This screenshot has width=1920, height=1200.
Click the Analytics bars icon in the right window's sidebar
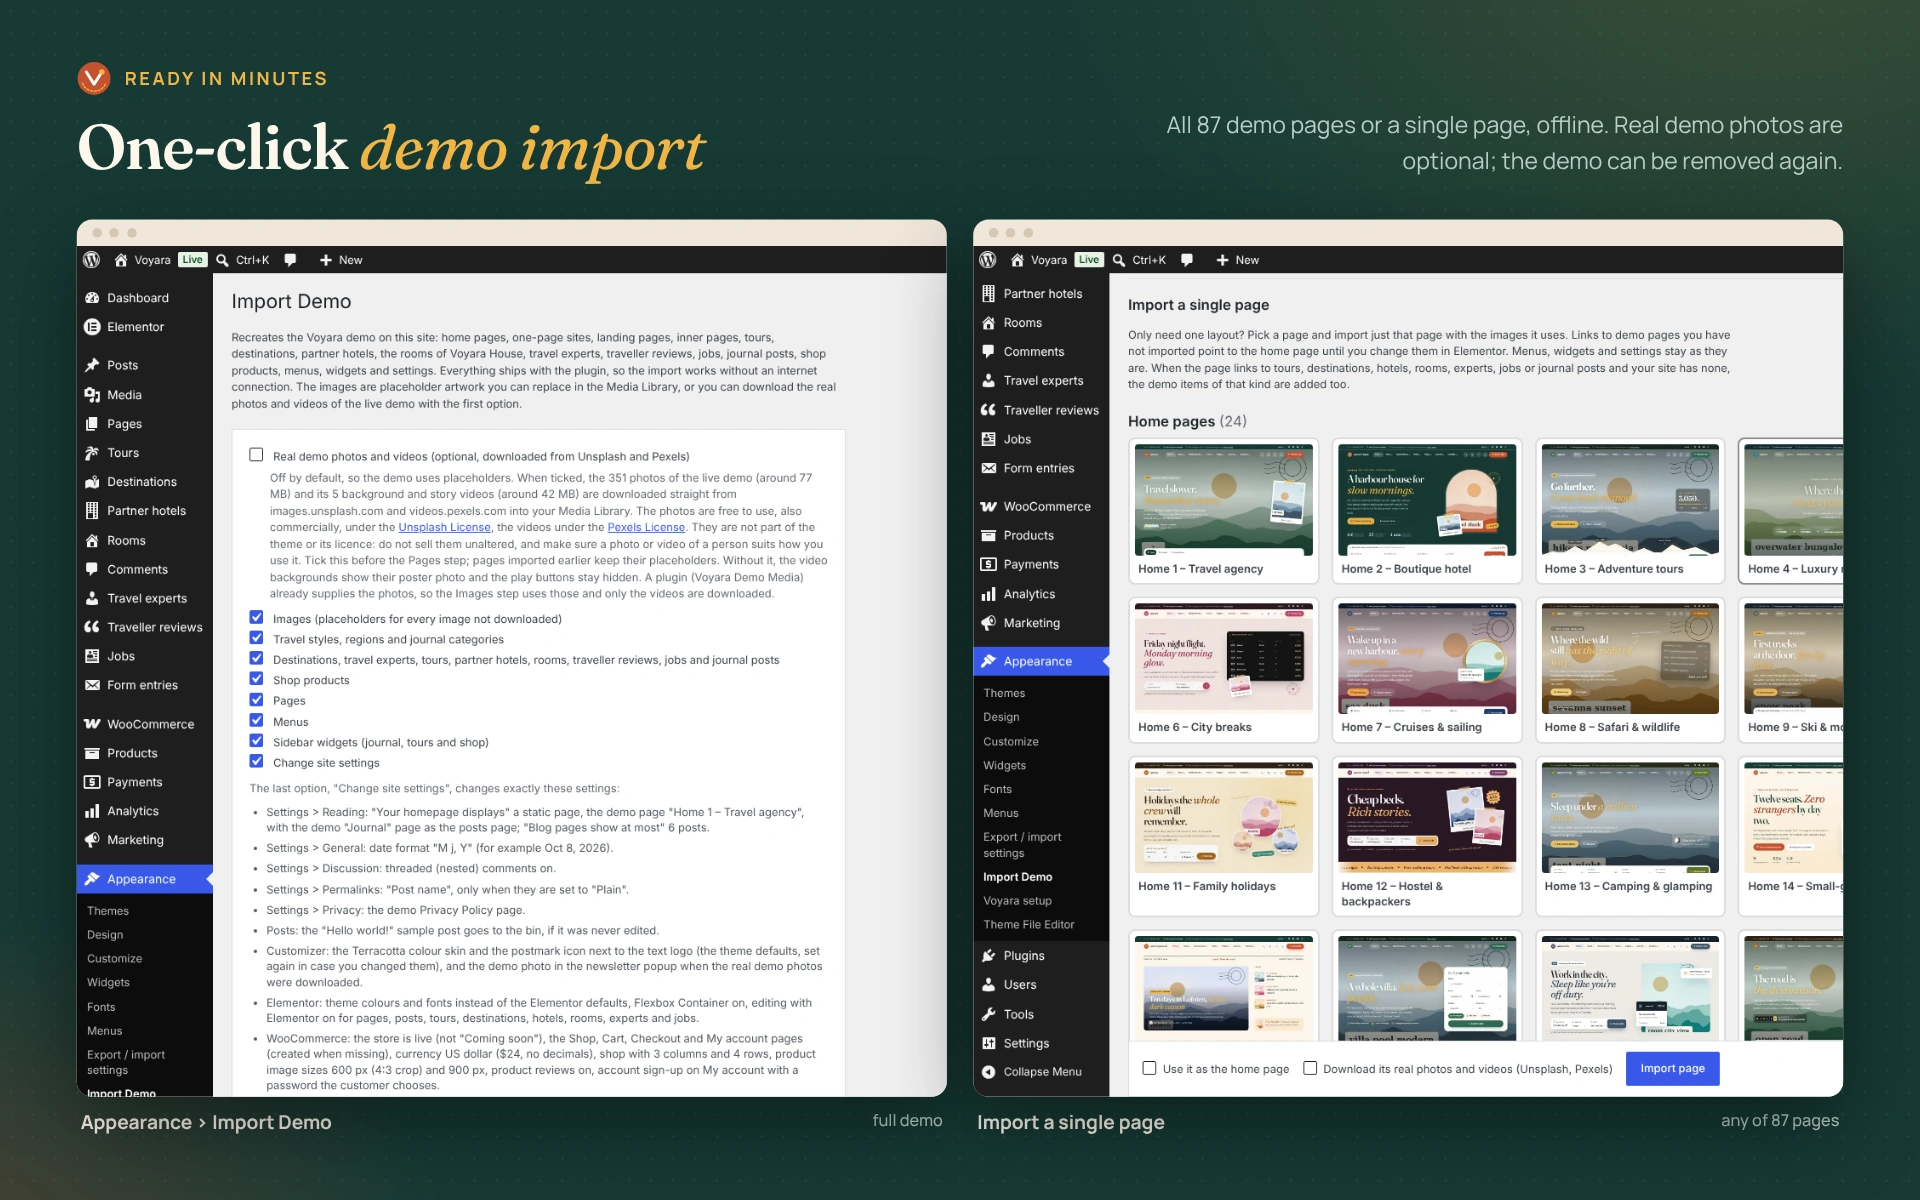[x=988, y=594]
